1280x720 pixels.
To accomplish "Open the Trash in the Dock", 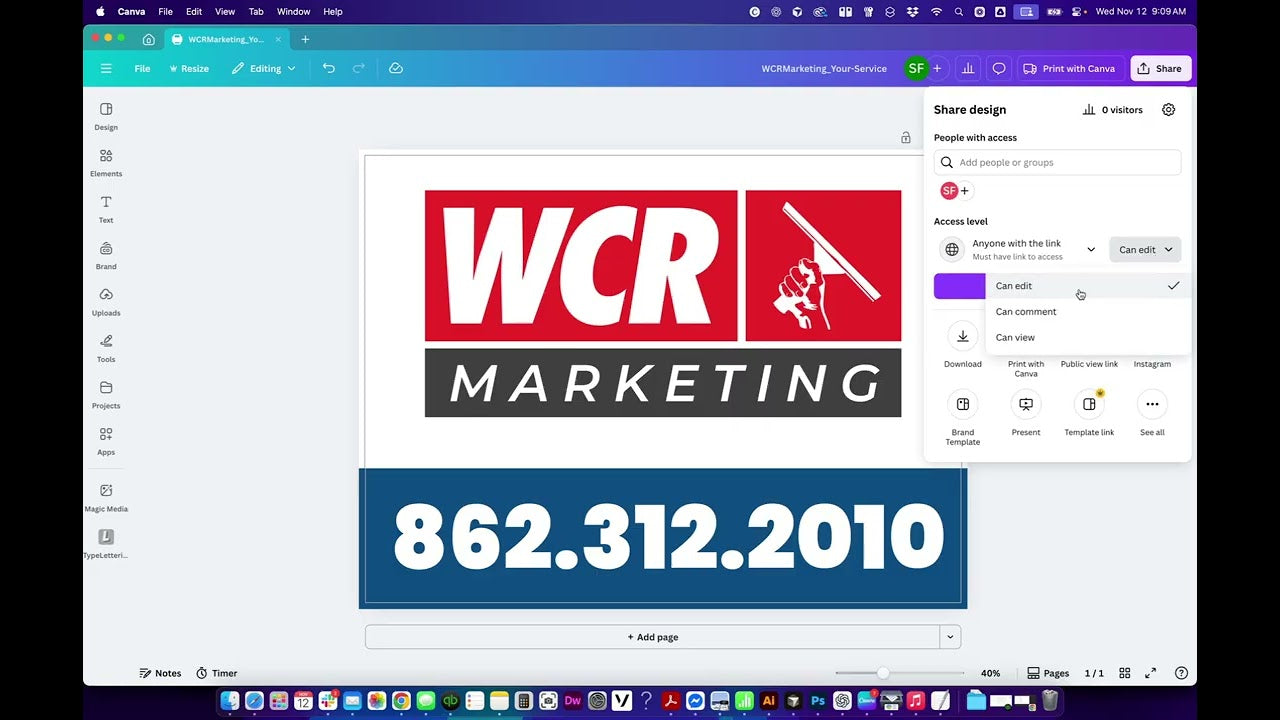I will point(1050,701).
